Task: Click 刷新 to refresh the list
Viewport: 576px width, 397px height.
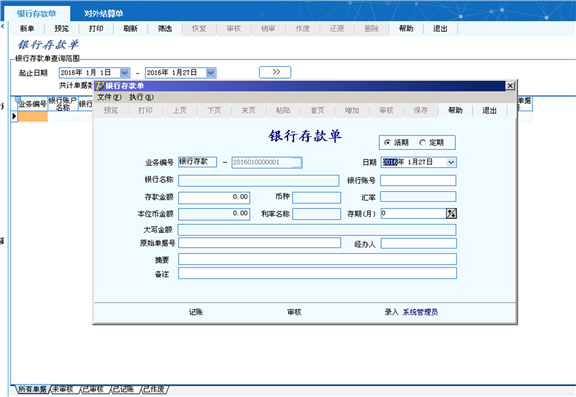Action: click(x=130, y=29)
